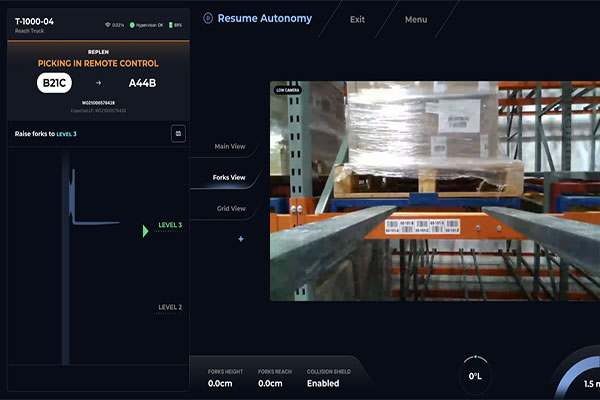
Task: Click the fork carriage on the mast diagram
Action: [94, 197]
